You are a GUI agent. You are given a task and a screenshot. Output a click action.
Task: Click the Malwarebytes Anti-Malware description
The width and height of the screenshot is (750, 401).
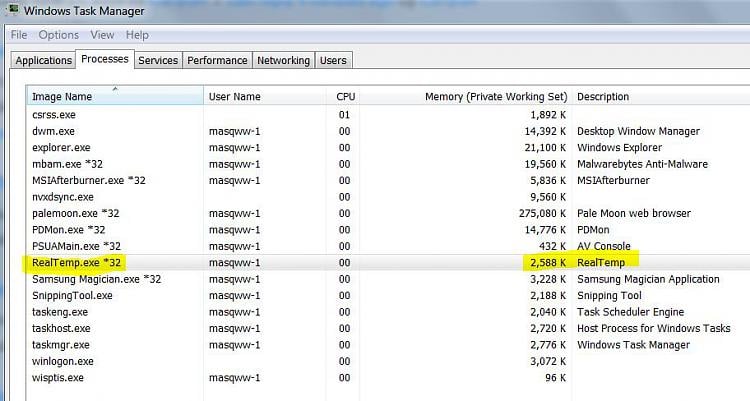642,164
